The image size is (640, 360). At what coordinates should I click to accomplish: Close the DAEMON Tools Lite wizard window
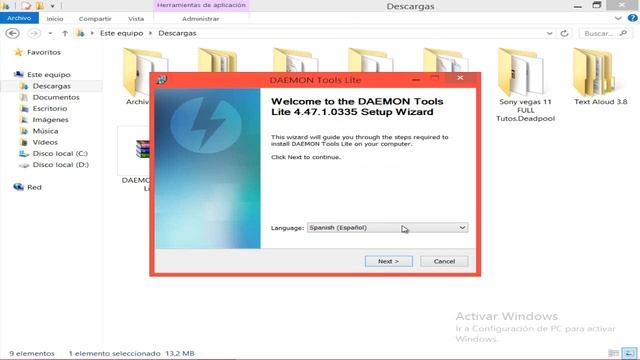click(x=460, y=78)
